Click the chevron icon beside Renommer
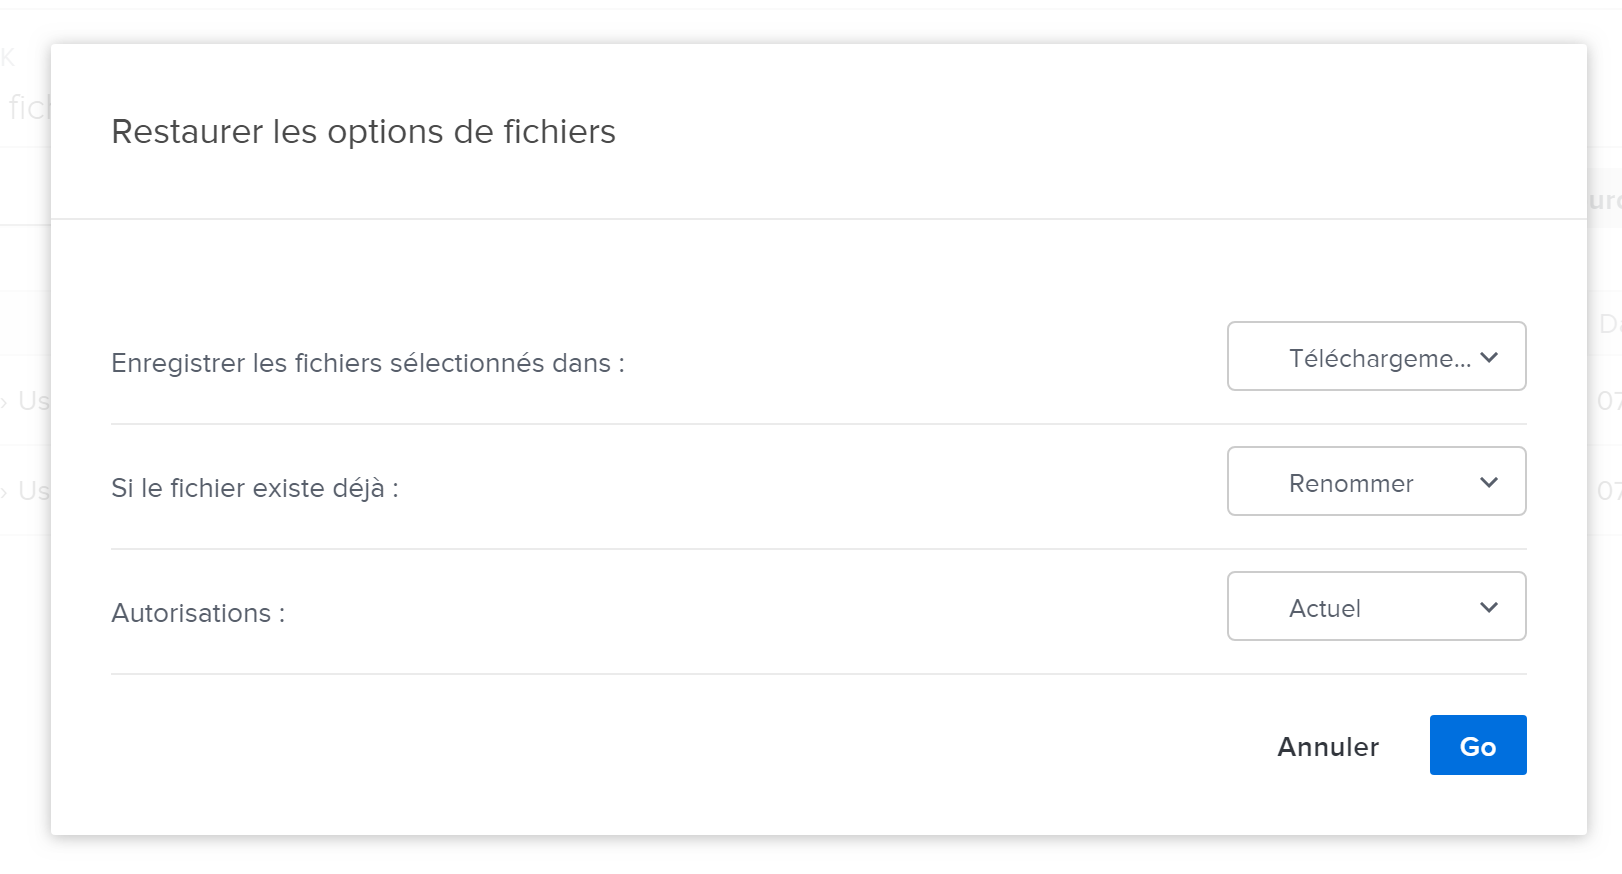Image resolution: width=1622 pixels, height=874 pixels. click(1489, 482)
